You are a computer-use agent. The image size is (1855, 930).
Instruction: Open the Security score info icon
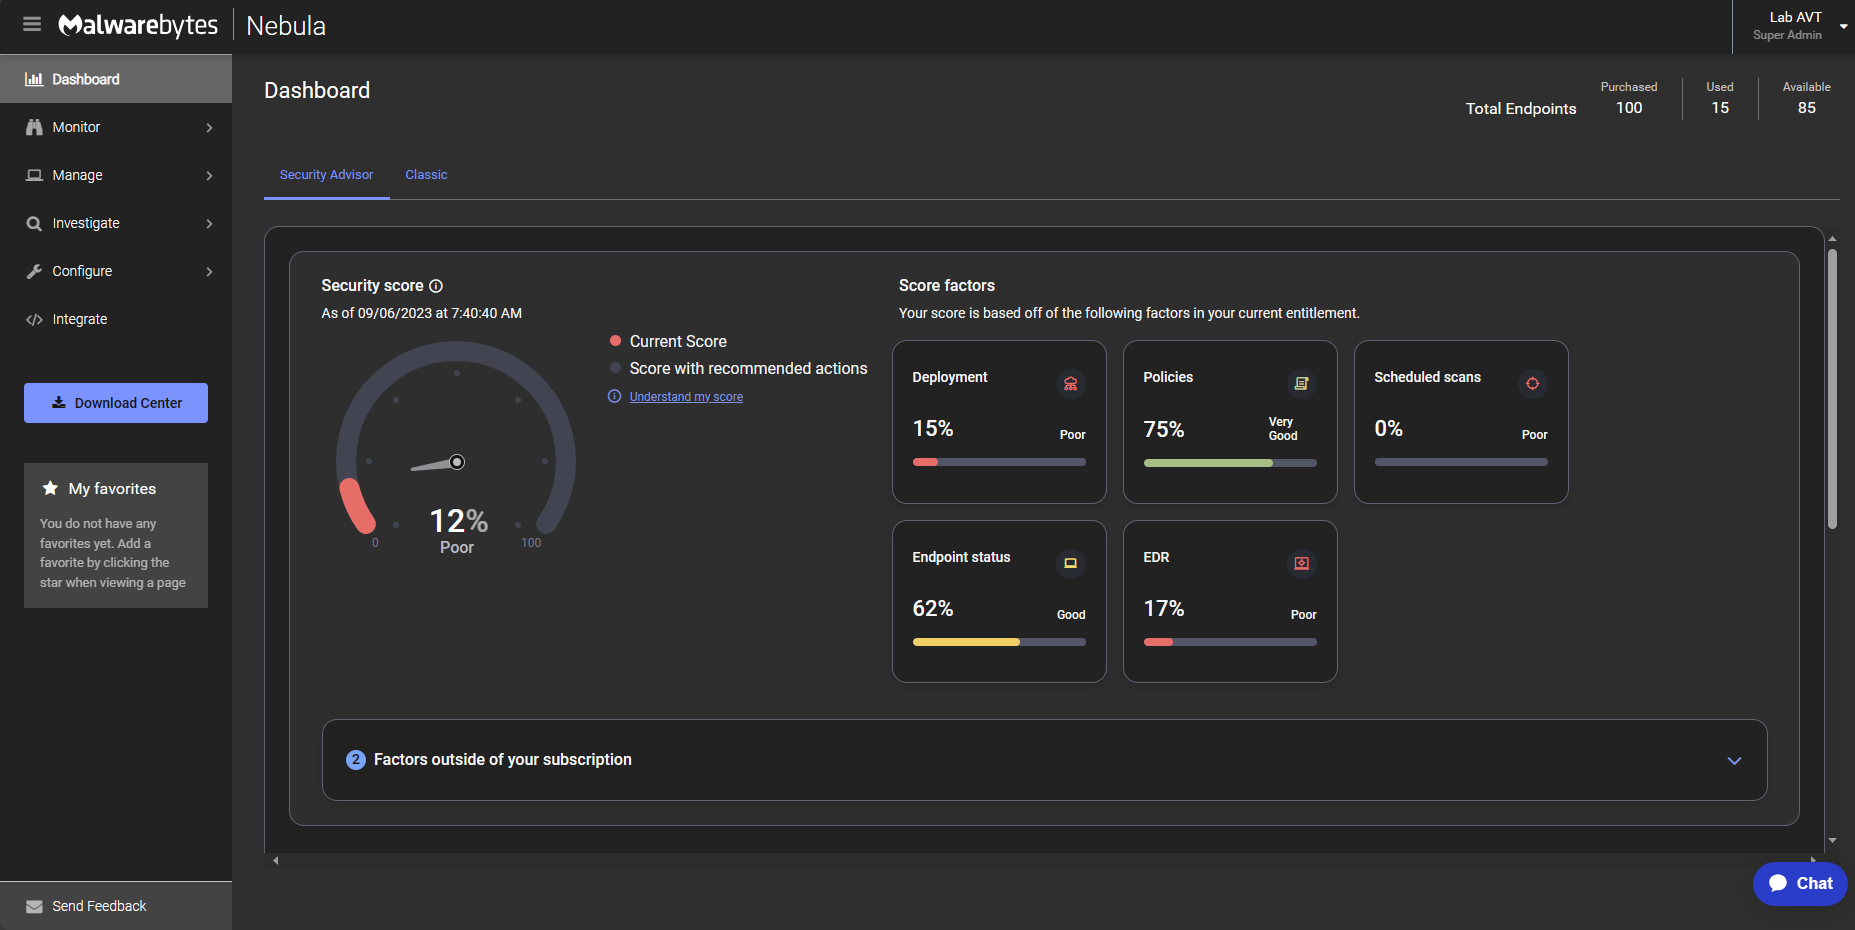pos(436,286)
